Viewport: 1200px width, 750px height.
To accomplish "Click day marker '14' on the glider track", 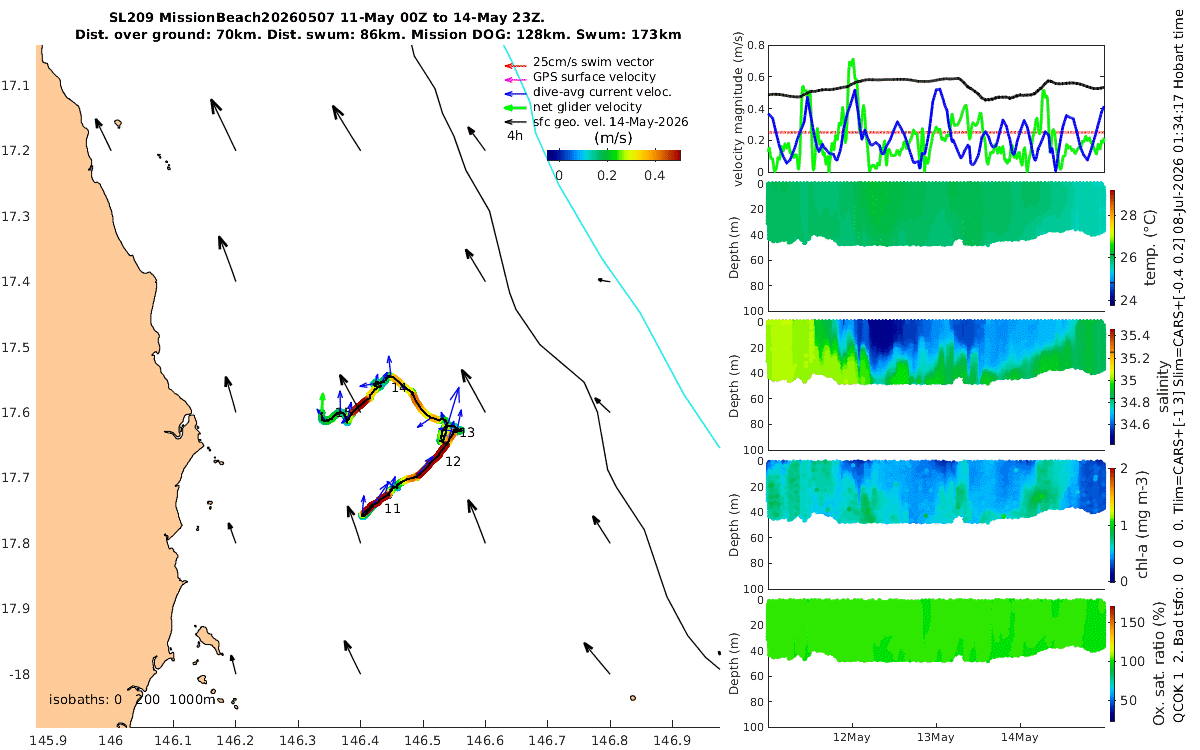I will coord(399,388).
